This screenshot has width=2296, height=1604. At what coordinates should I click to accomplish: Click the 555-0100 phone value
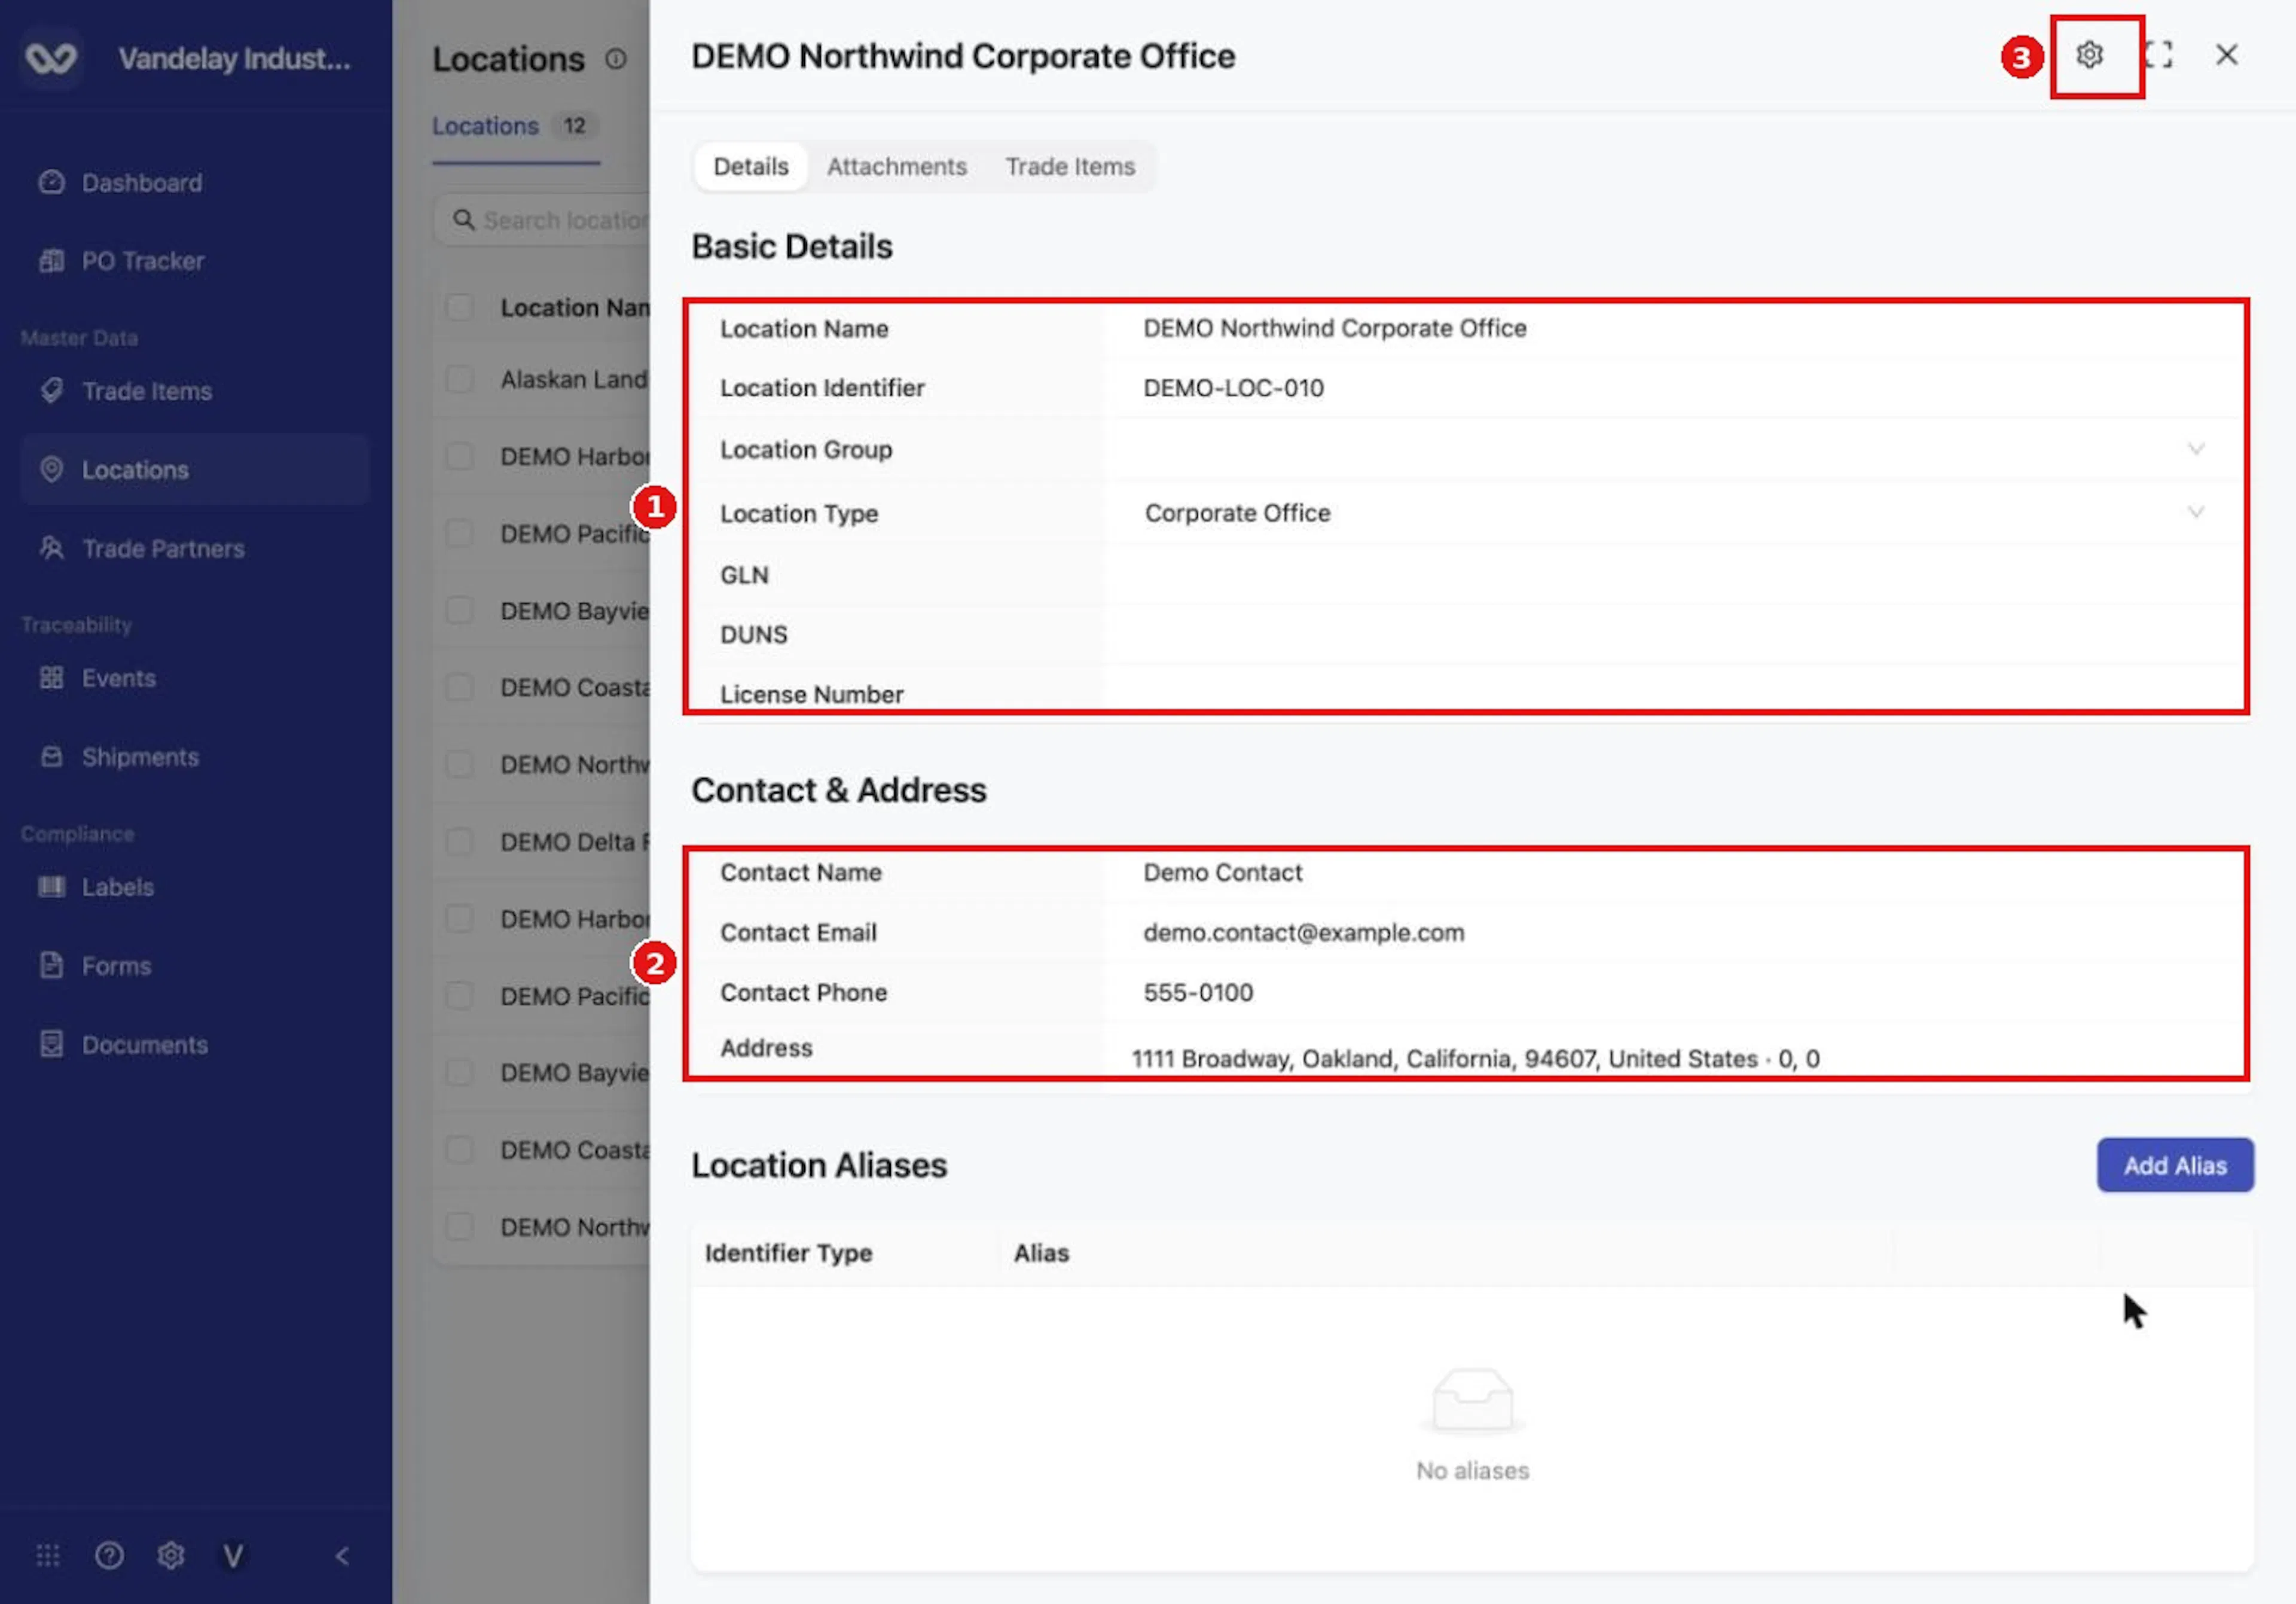tap(1198, 993)
